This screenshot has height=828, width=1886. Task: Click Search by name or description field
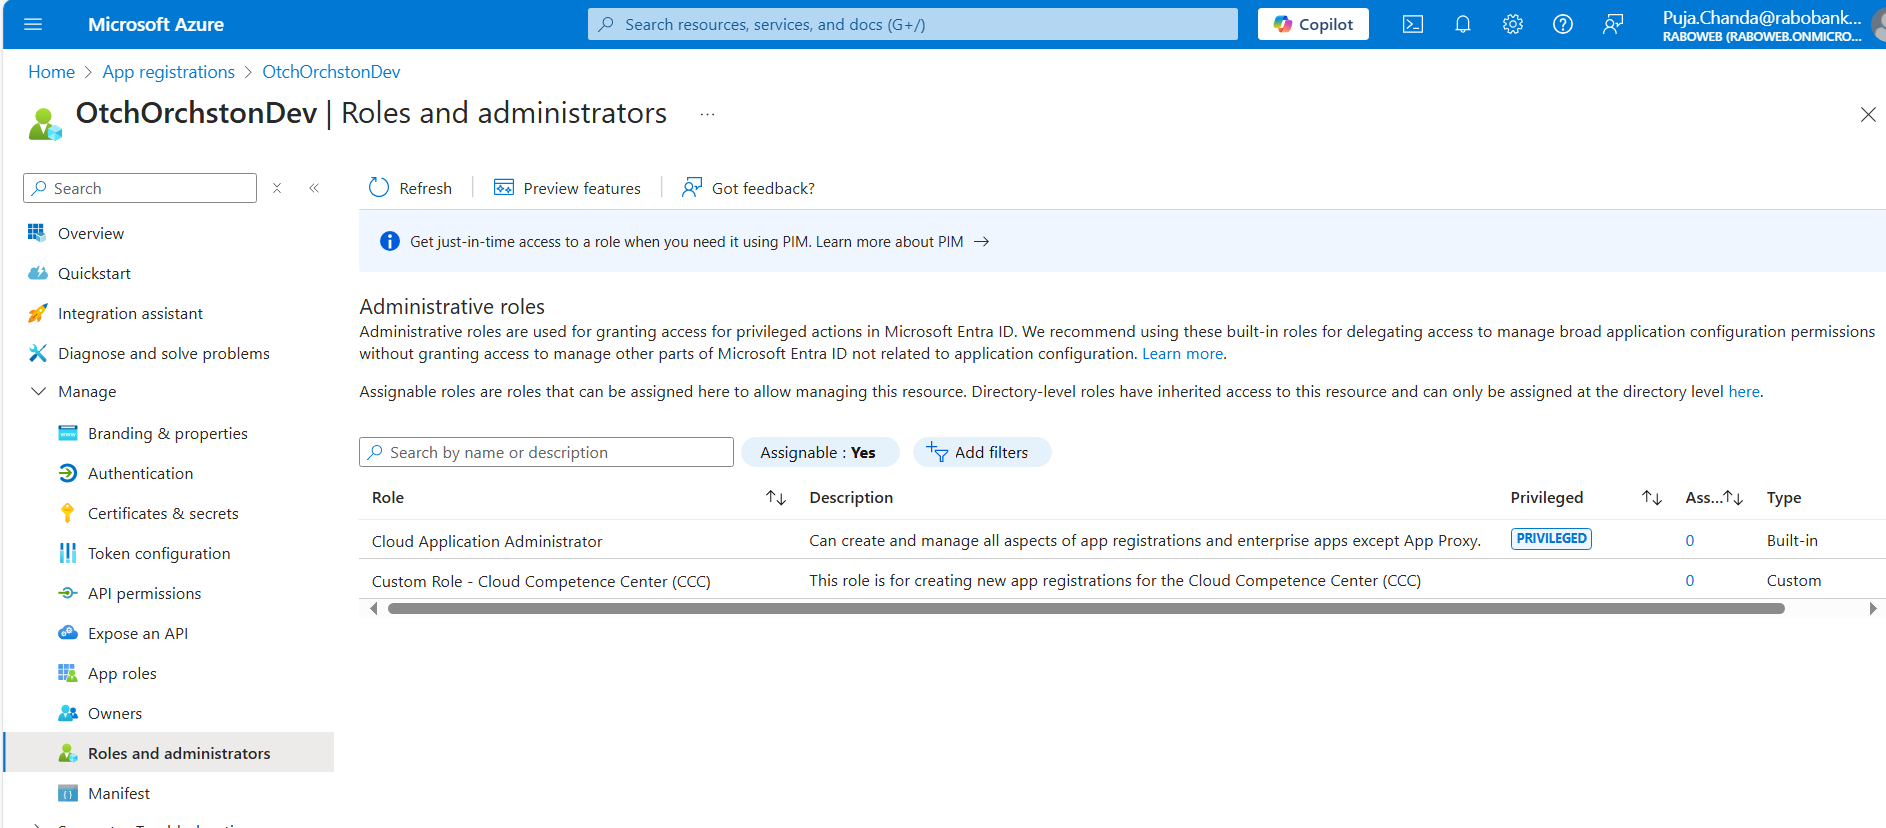(x=546, y=452)
